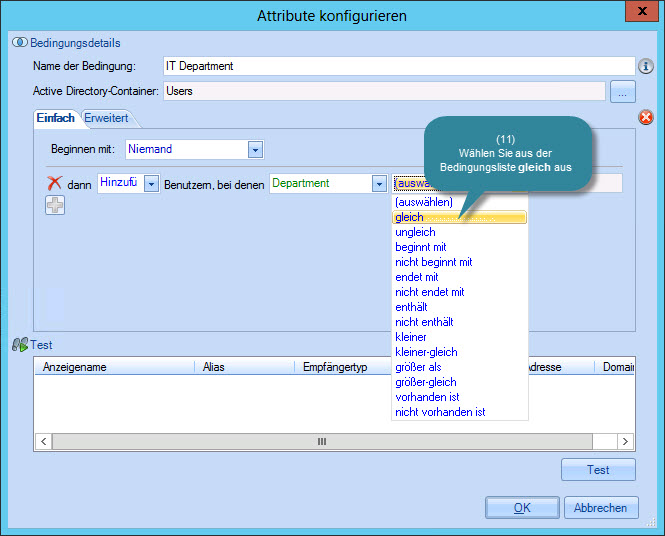The image size is (665, 536).
Task: Choose 'beginnt mit' in the list
Action: click(460, 247)
